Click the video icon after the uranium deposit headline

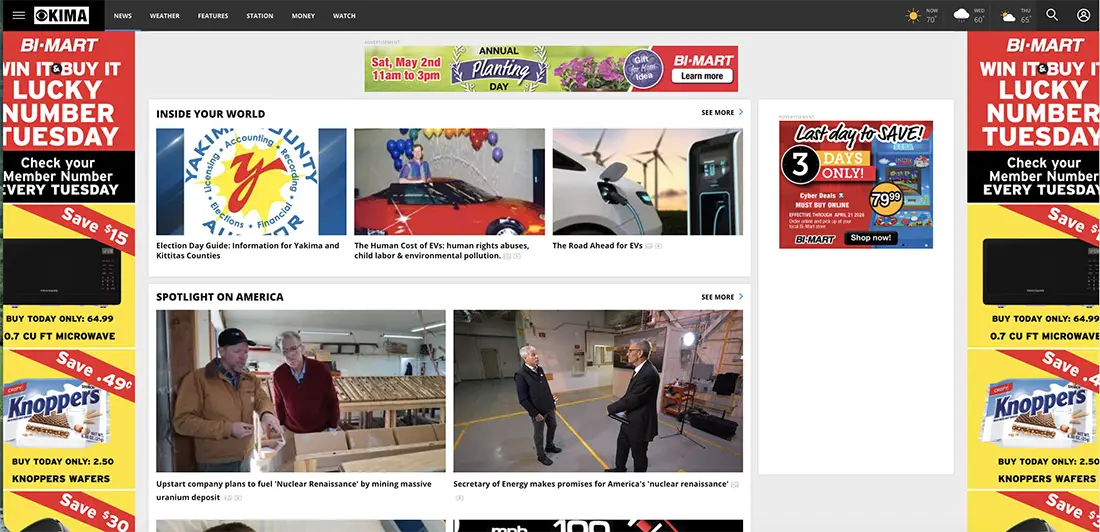(238, 498)
